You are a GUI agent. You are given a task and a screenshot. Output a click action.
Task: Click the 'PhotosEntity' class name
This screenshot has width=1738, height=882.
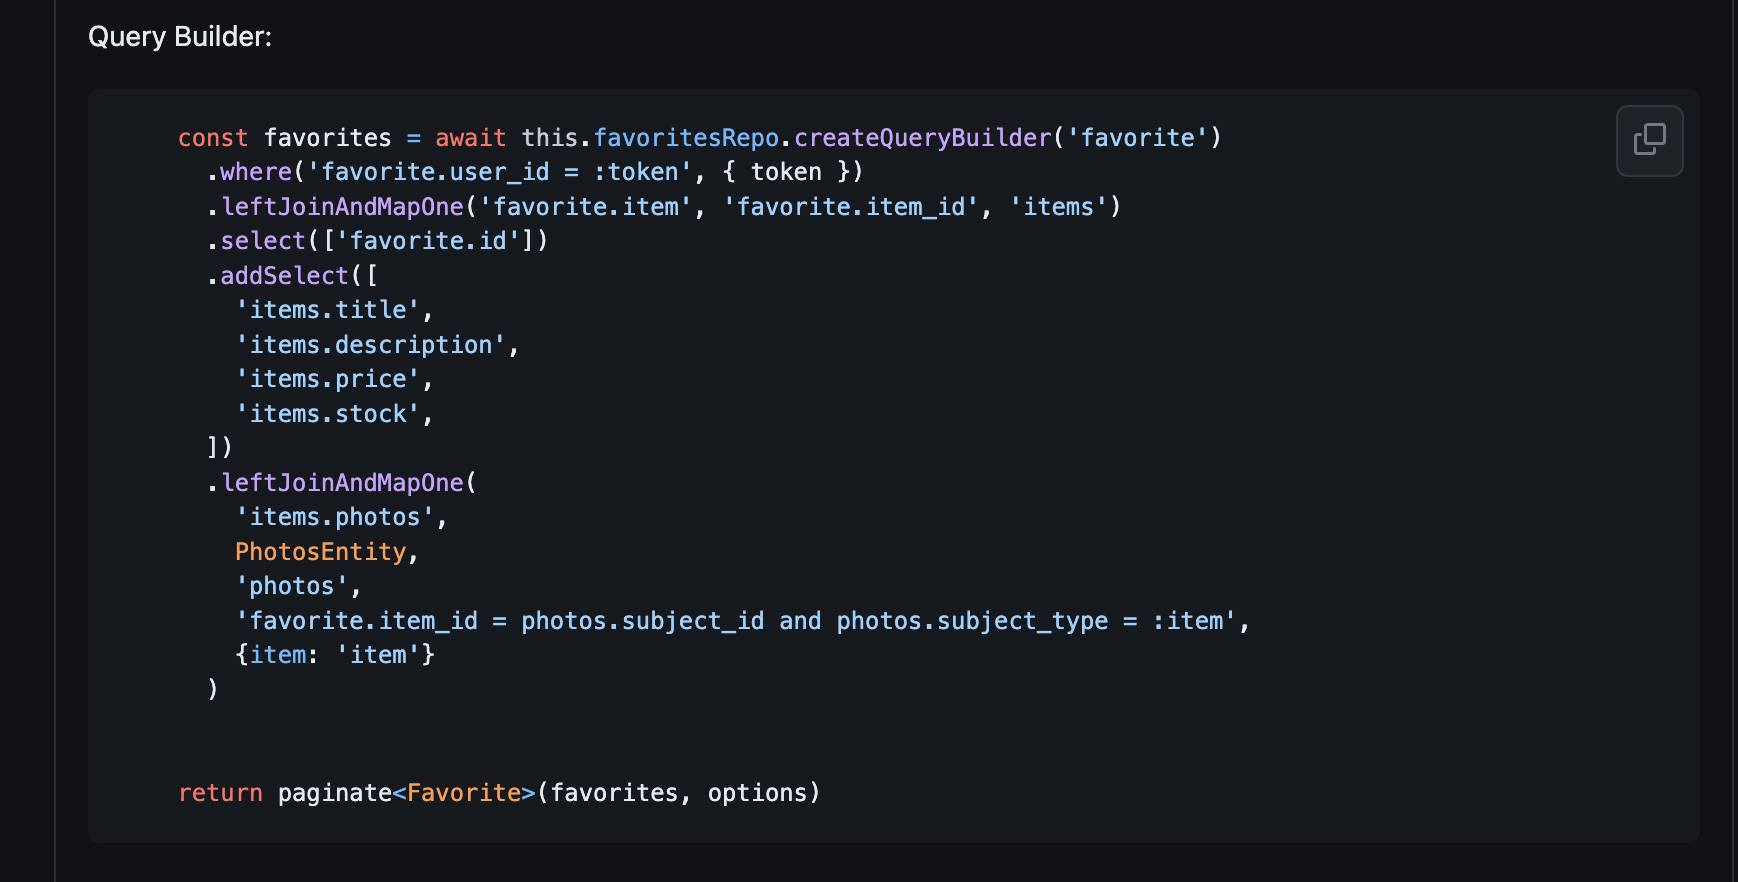(321, 552)
